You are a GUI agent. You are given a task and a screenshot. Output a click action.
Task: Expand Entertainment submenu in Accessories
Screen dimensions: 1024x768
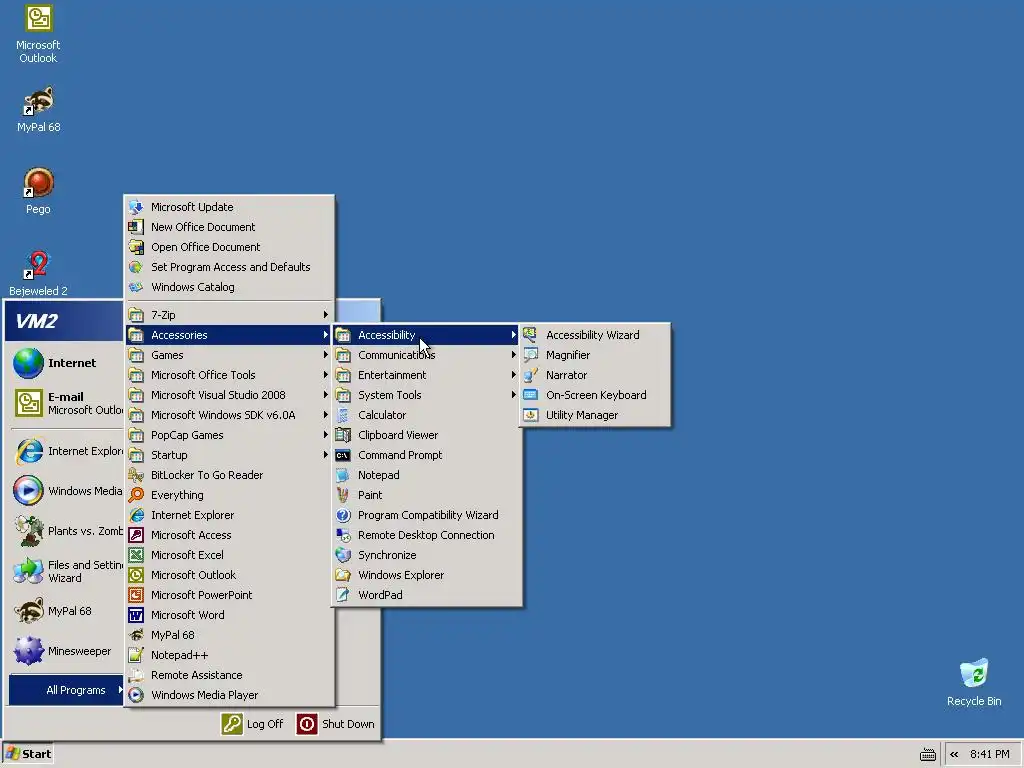(426, 375)
